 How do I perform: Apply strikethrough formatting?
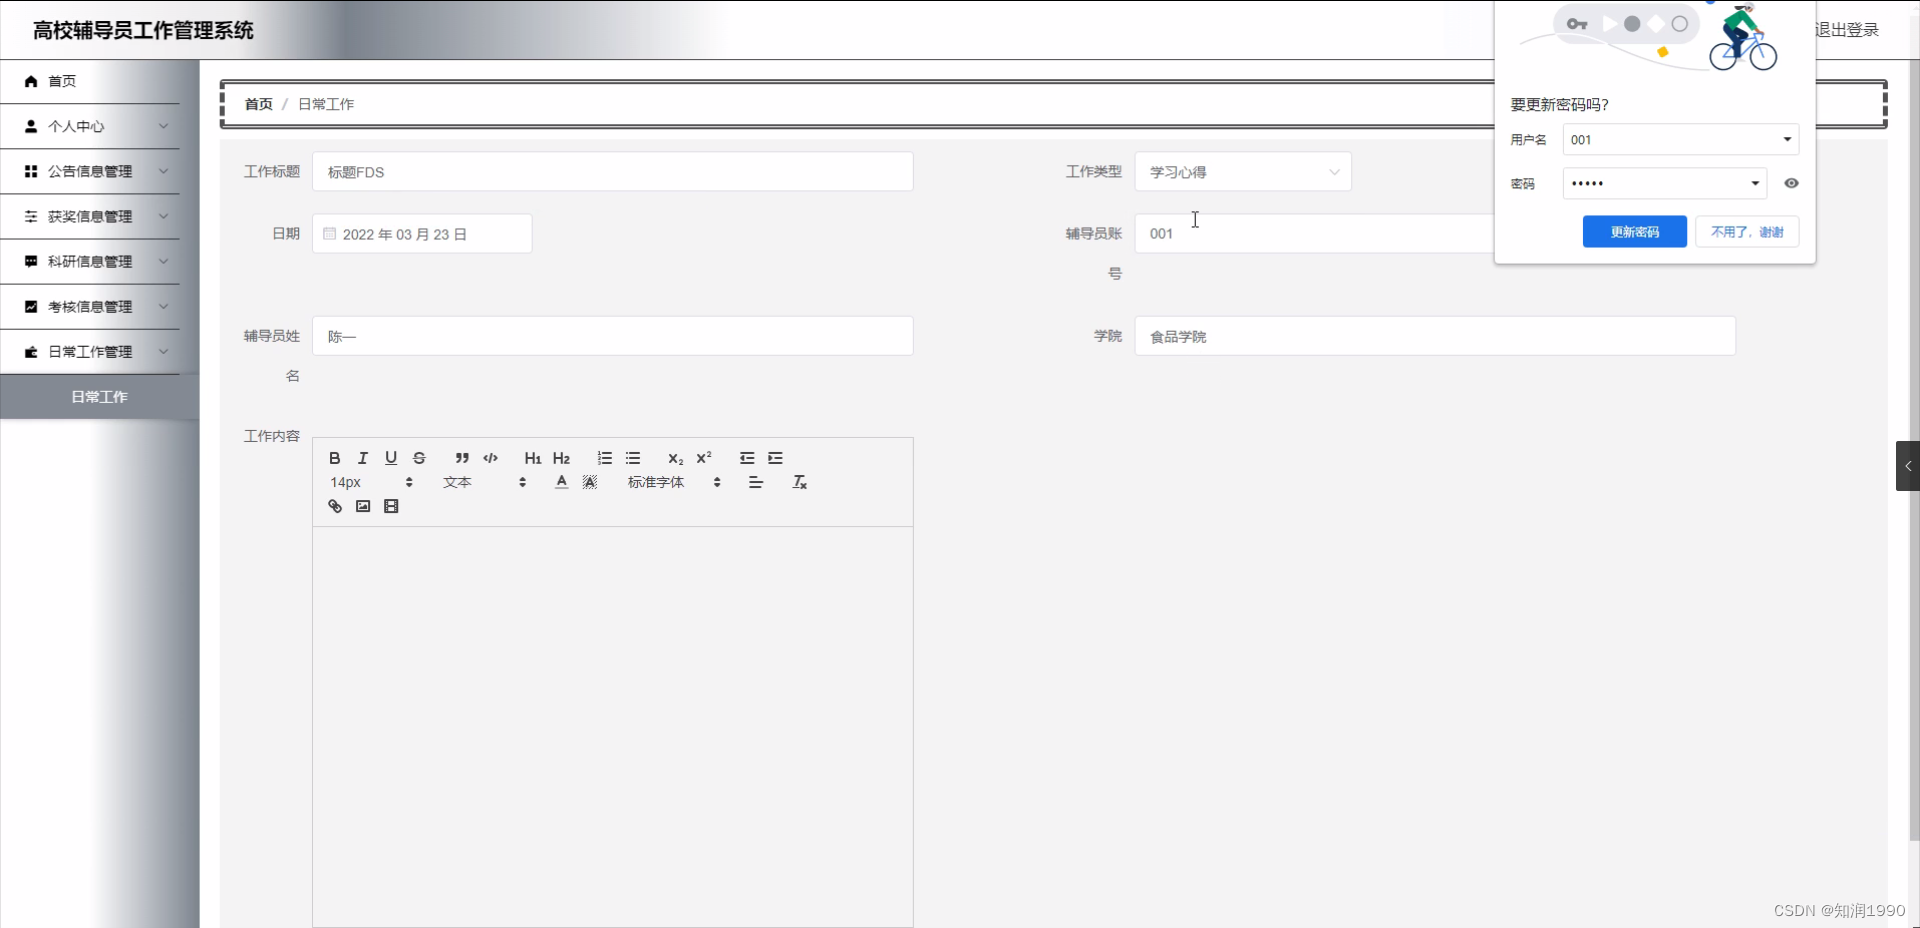coord(419,458)
